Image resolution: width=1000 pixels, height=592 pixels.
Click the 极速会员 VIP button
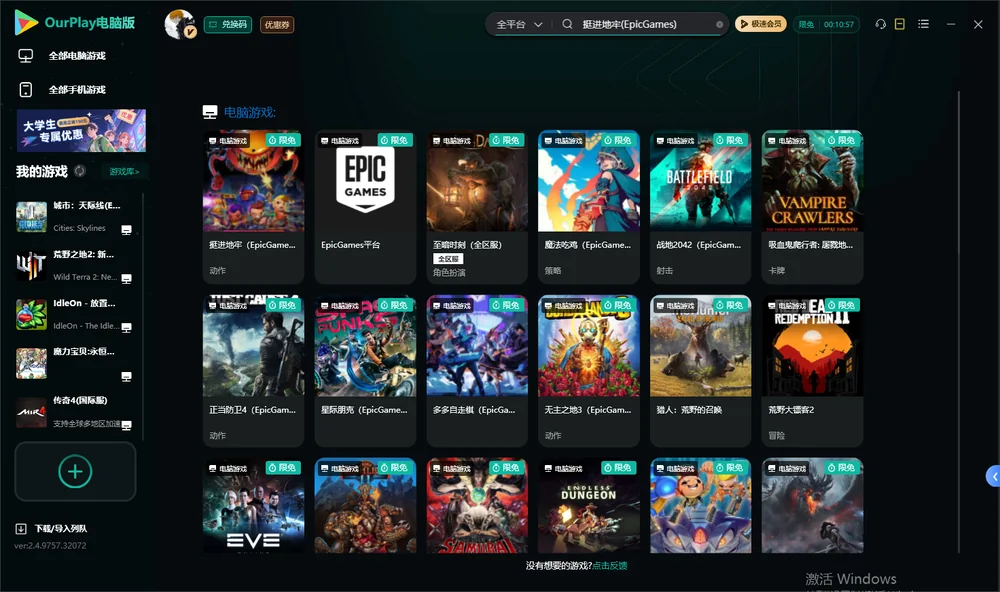pyautogui.click(x=761, y=24)
